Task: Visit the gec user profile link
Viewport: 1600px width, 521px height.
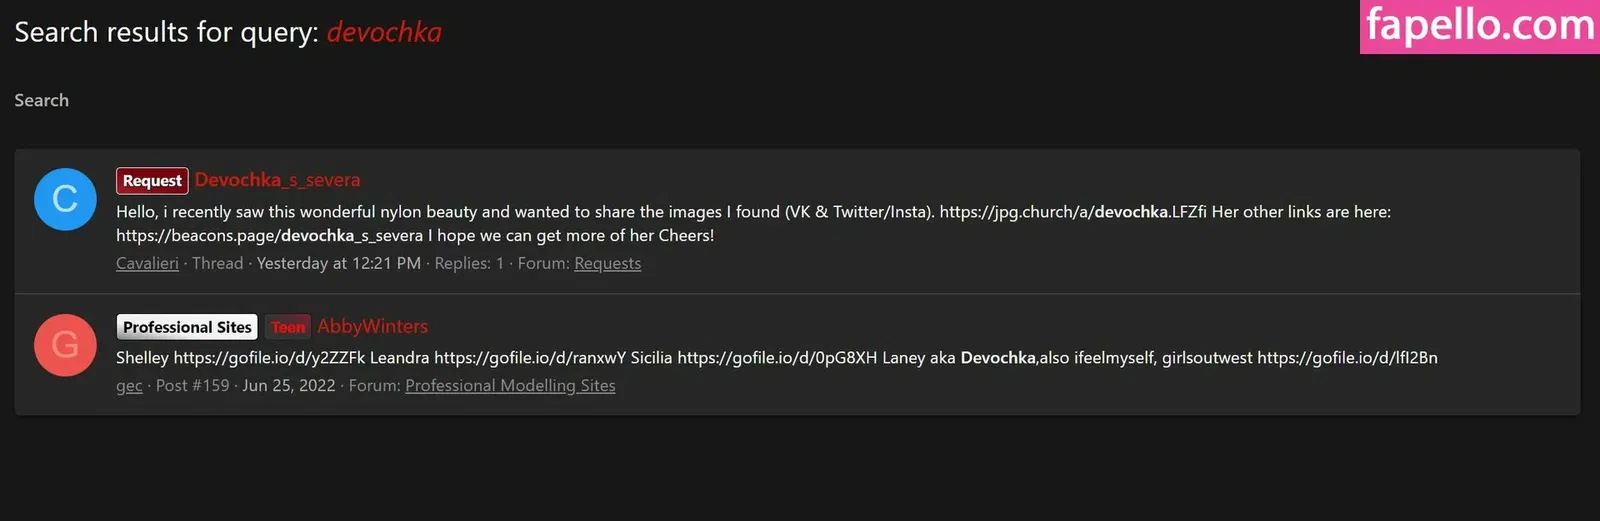Action: tap(129, 385)
